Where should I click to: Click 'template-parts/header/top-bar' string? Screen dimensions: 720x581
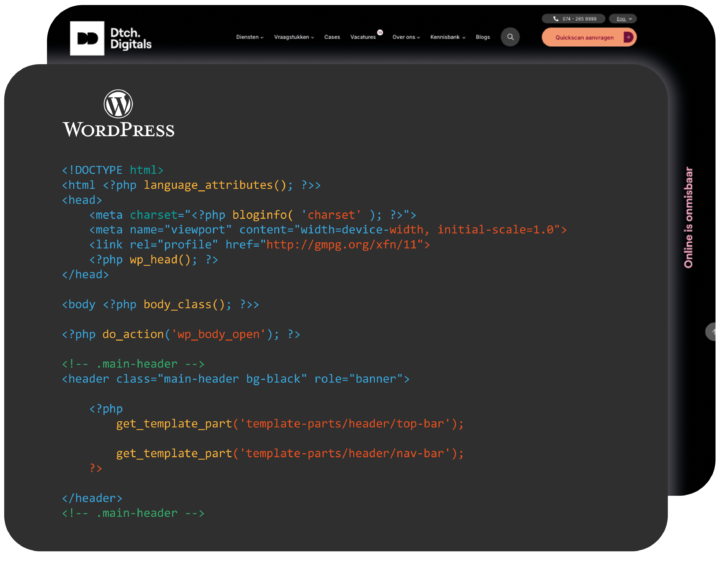tap(345, 423)
